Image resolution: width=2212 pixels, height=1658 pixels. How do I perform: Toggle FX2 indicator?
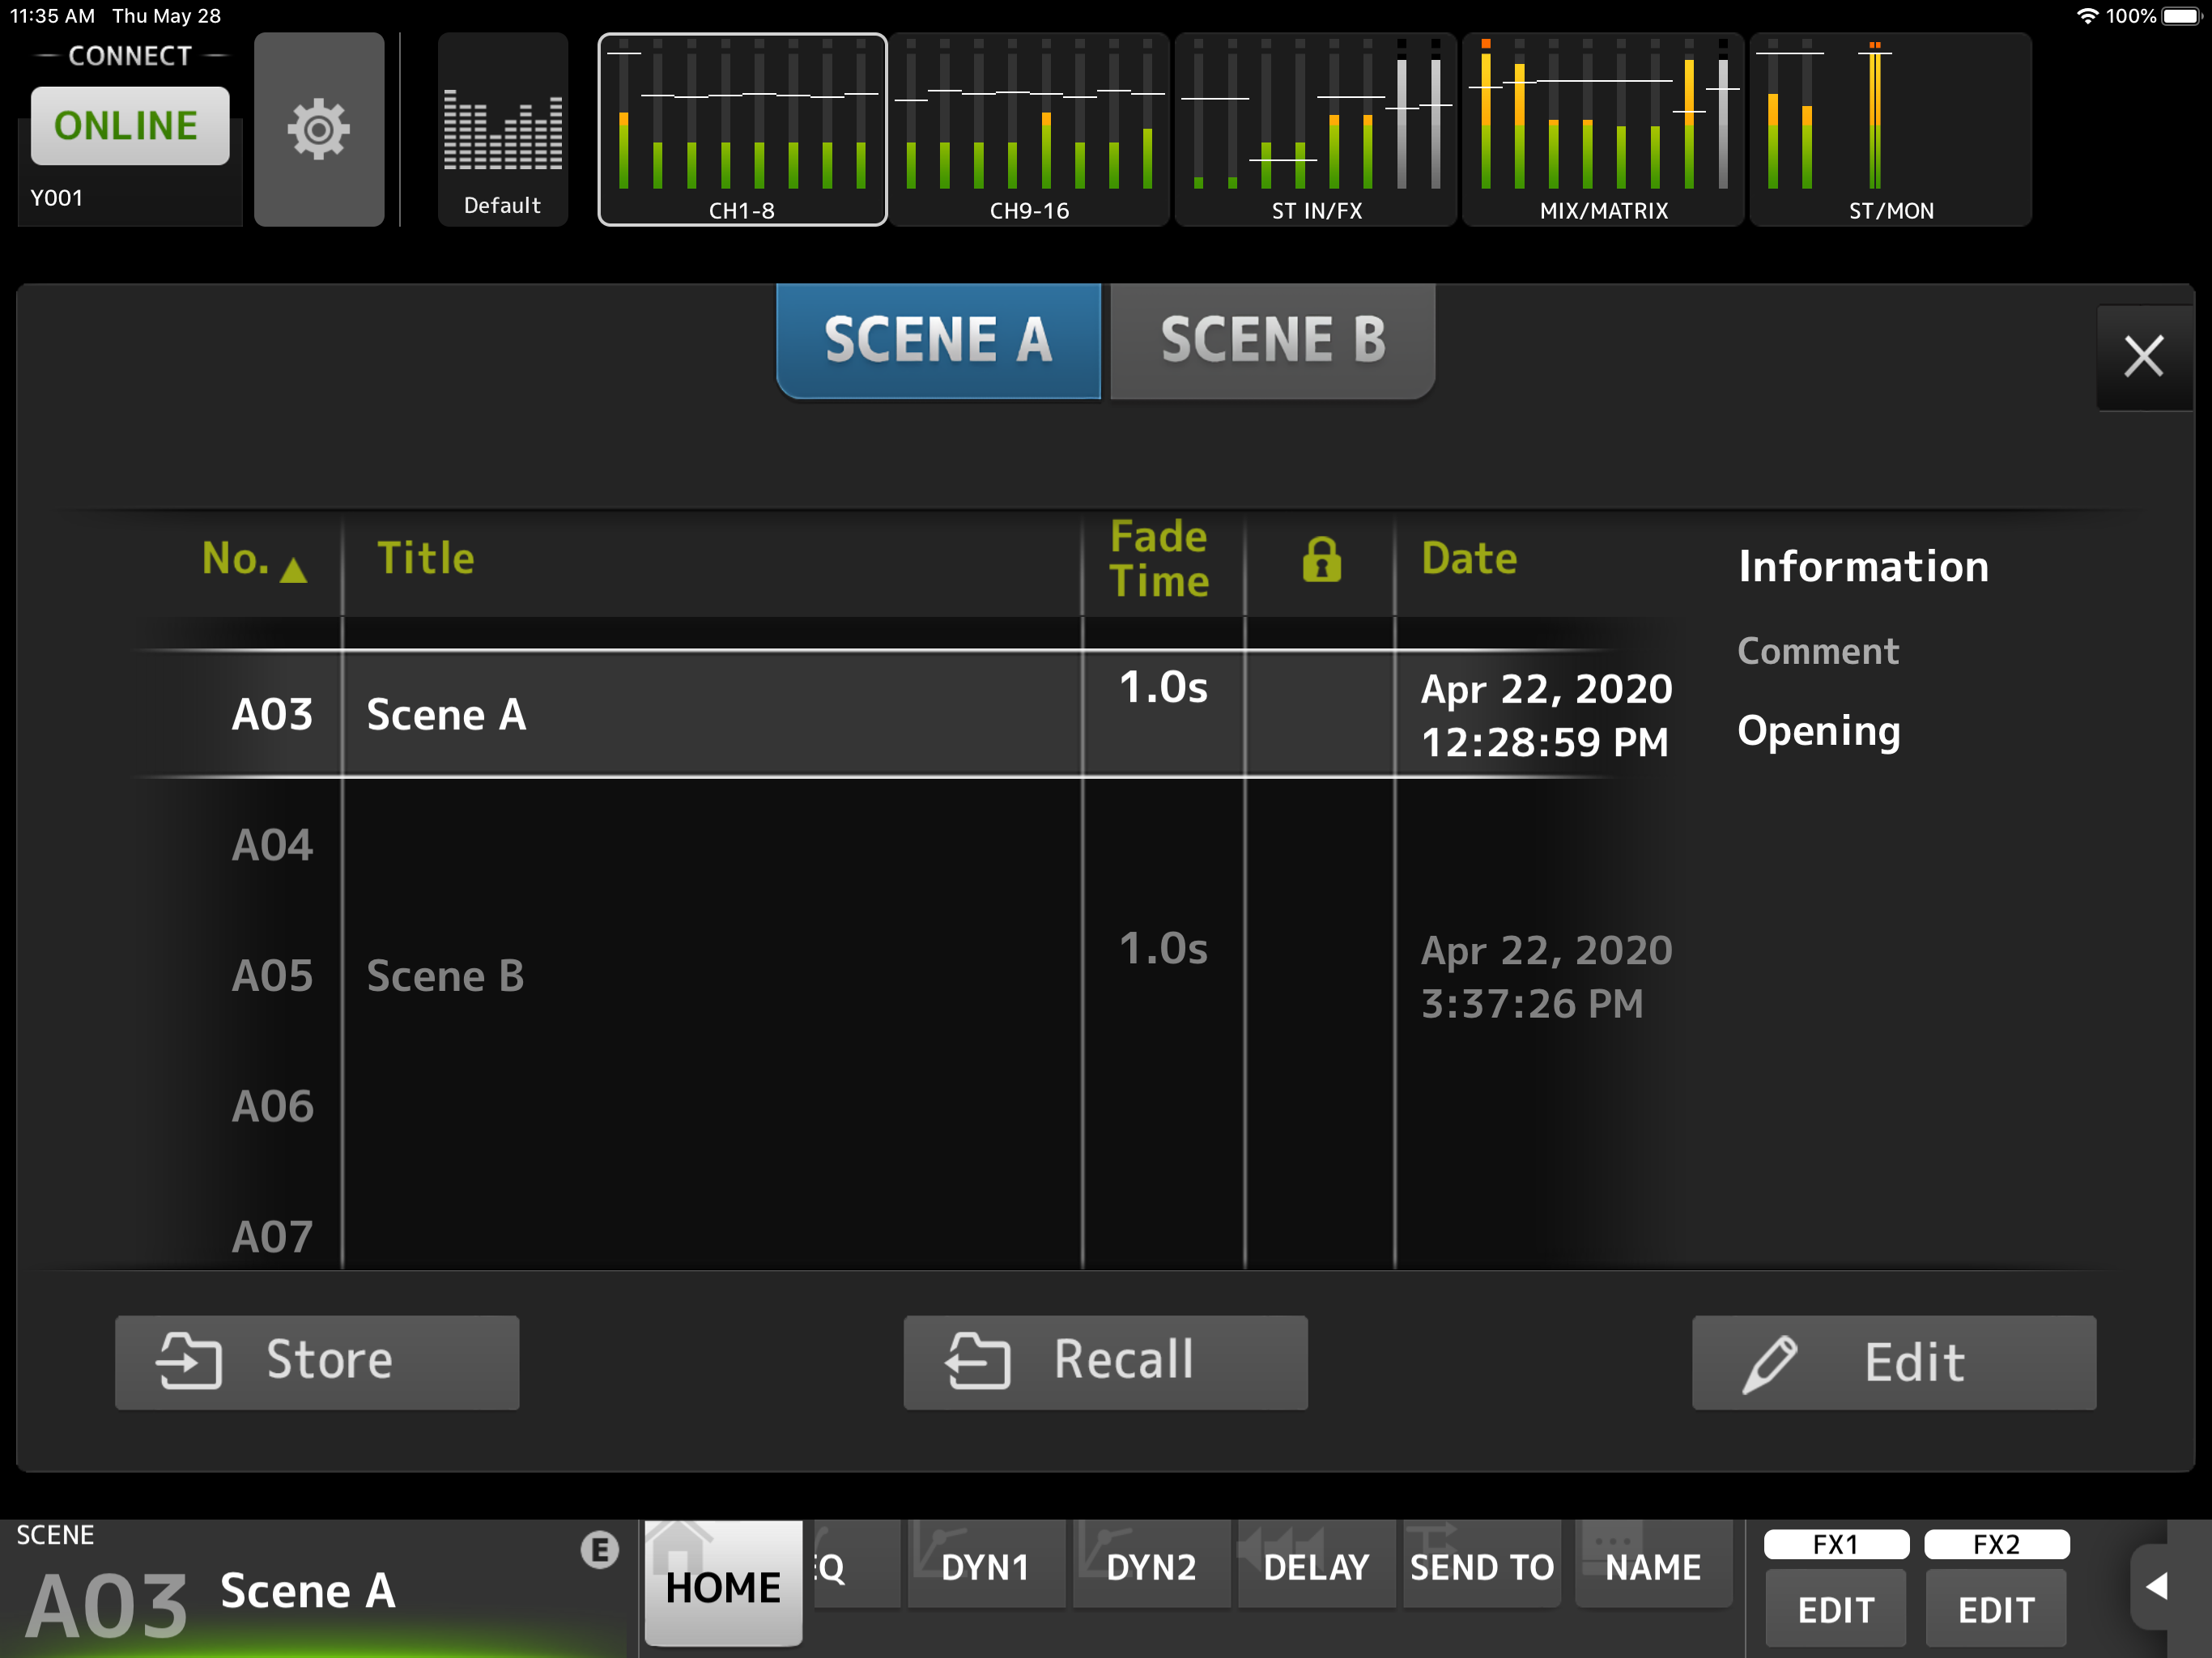coord(1996,1544)
